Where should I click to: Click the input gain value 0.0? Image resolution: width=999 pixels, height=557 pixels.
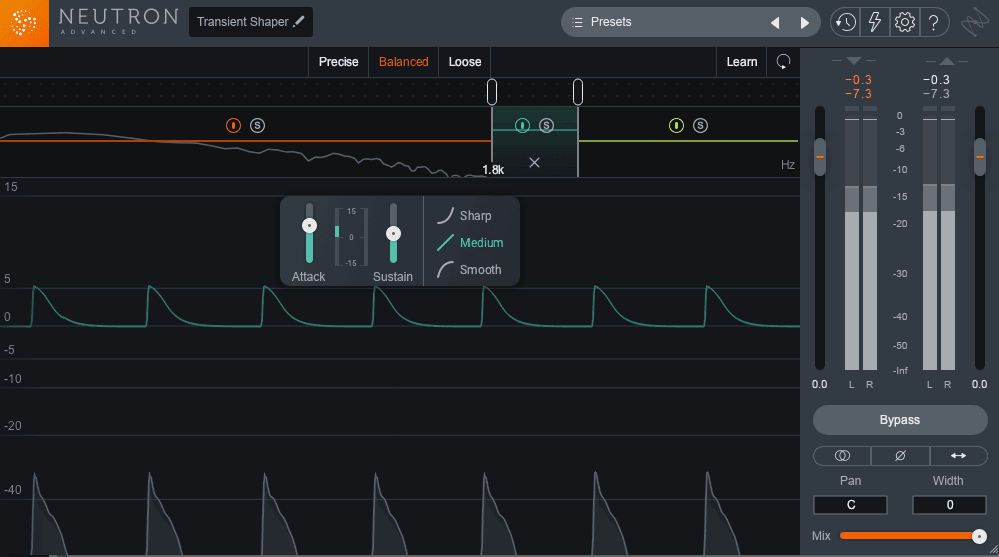819,384
